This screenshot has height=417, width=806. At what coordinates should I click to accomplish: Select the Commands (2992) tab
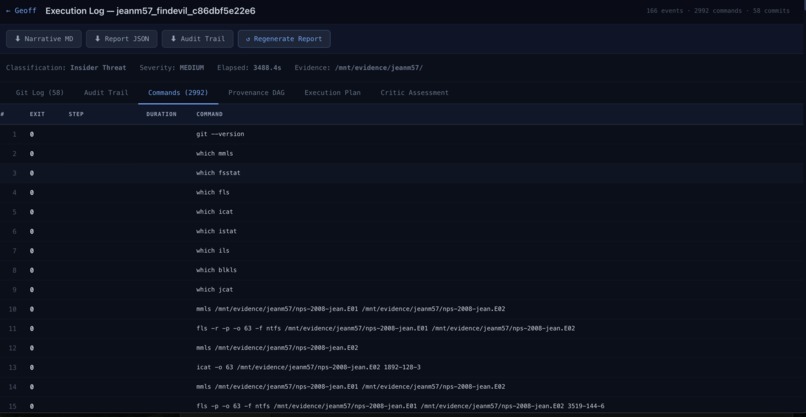[x=178, y=93]
